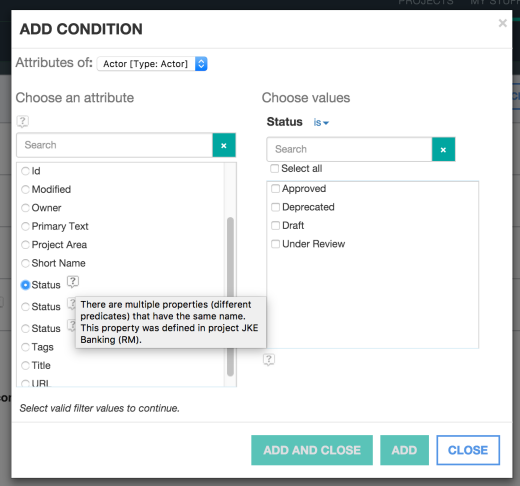Close dialog with top-right X icon
Image resolution: width=520 pixels, height=486 pixels.
[x=503, y=23]
